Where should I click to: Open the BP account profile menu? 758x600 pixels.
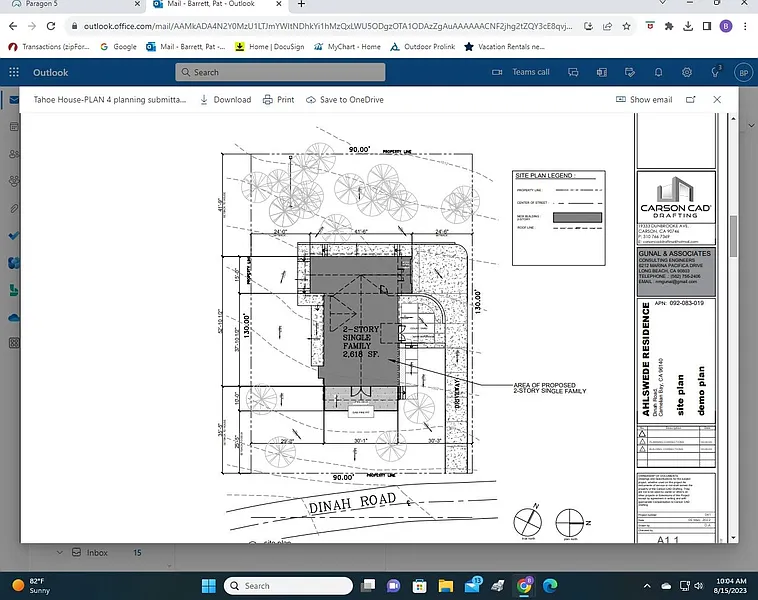click(742, 72)
